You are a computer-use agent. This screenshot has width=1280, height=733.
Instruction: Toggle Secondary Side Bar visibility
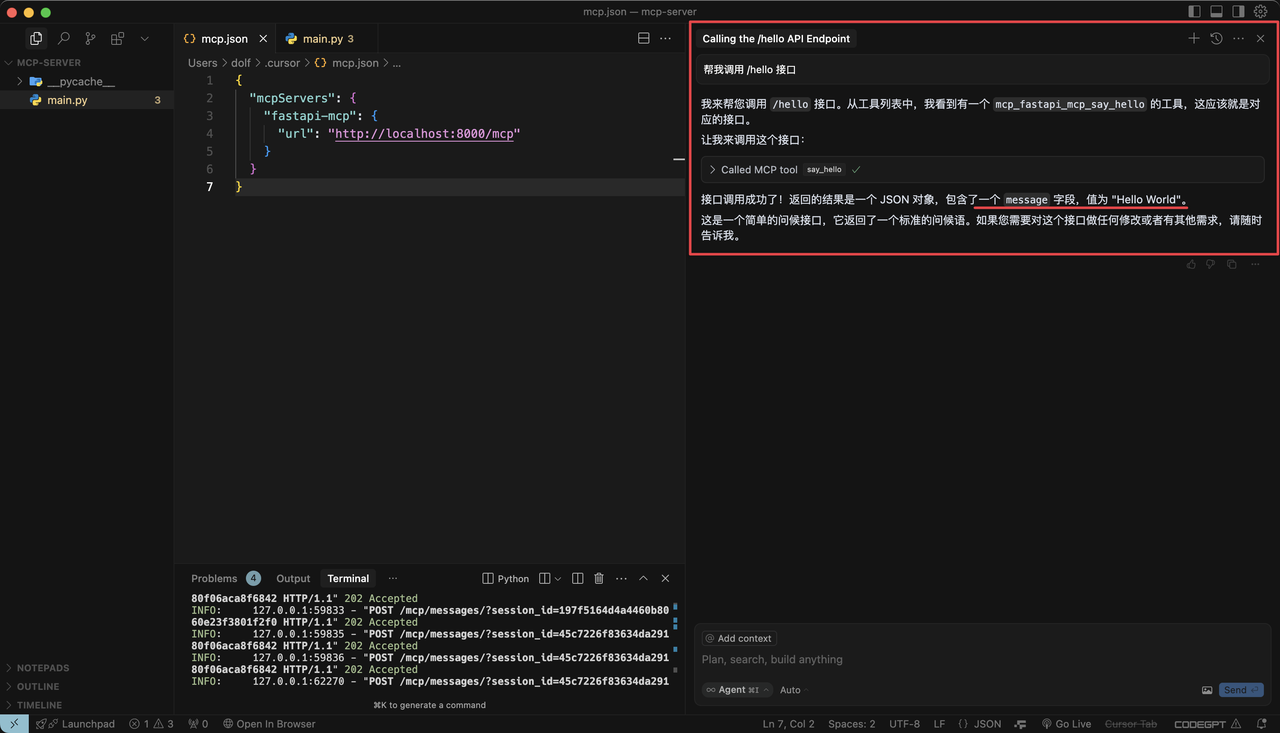(1237, 12)
